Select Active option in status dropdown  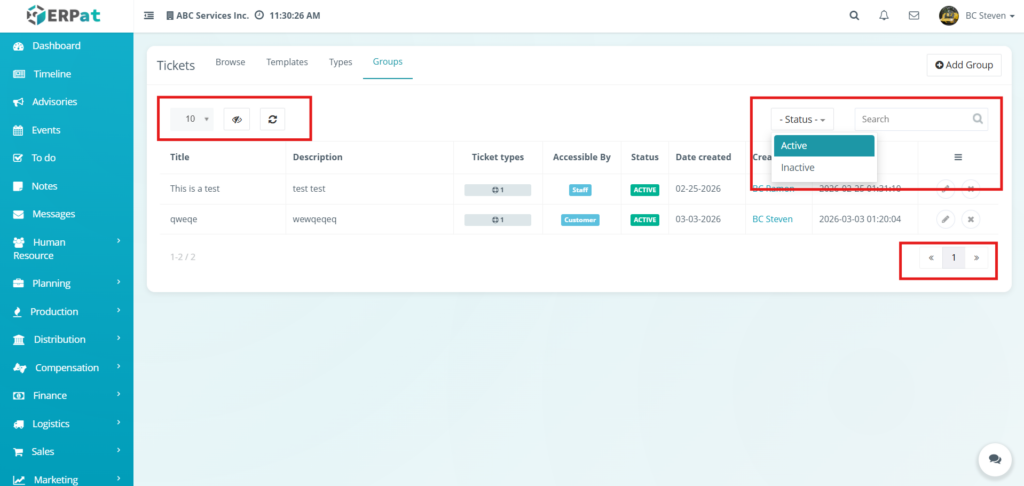[794, 146]
